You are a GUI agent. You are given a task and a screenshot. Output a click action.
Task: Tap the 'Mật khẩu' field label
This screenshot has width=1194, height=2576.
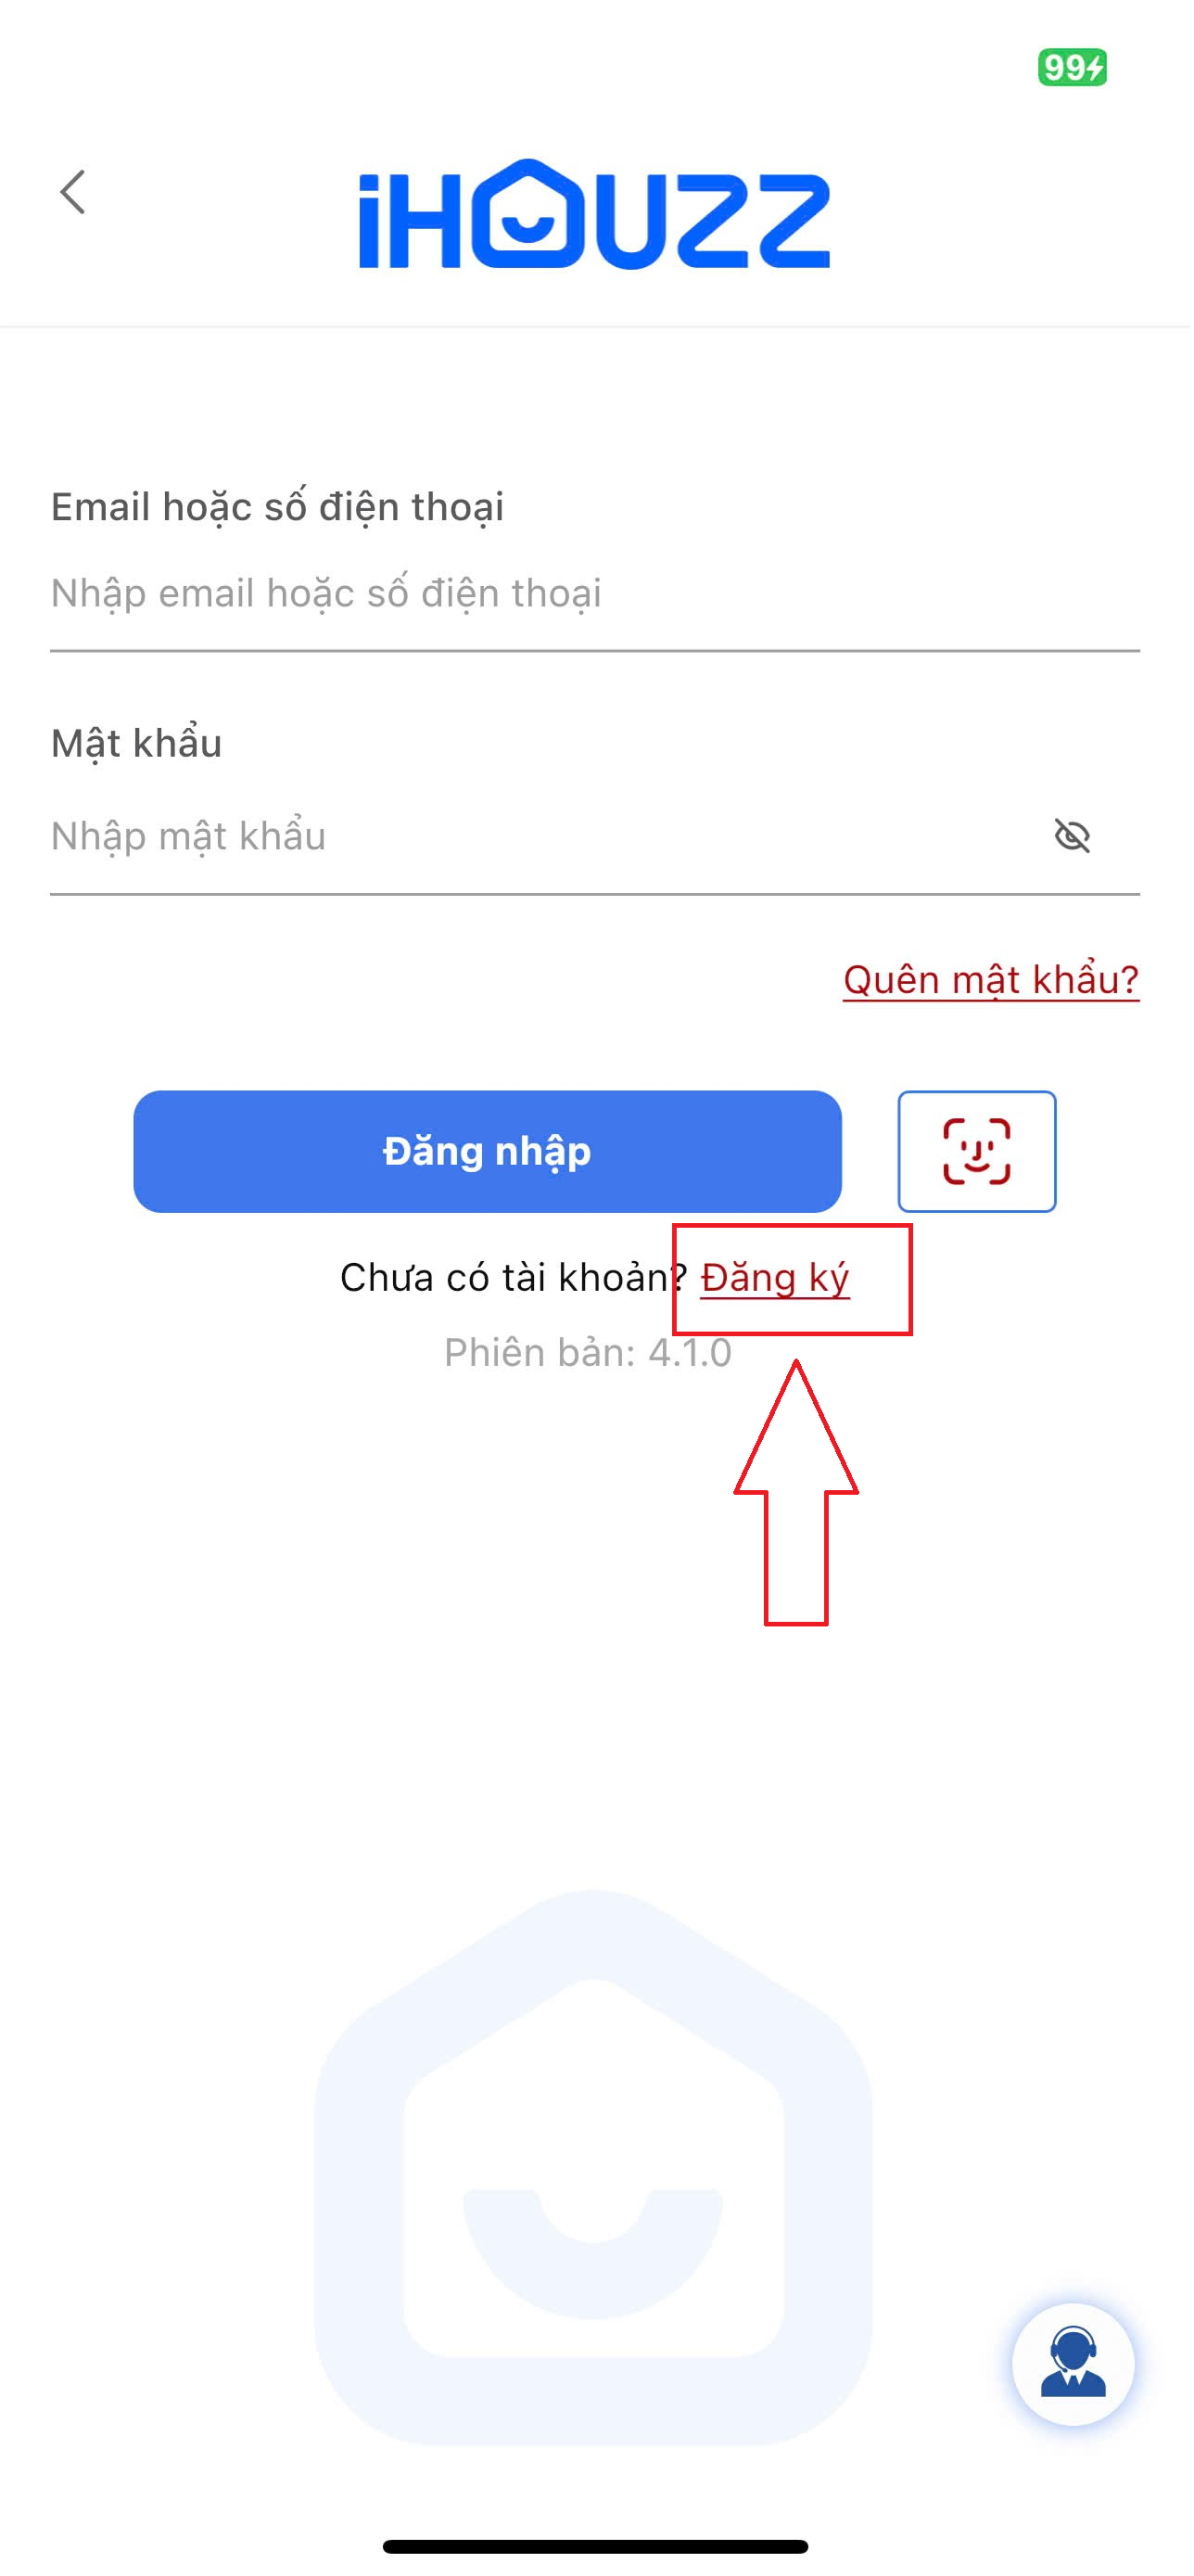(137, 745)
